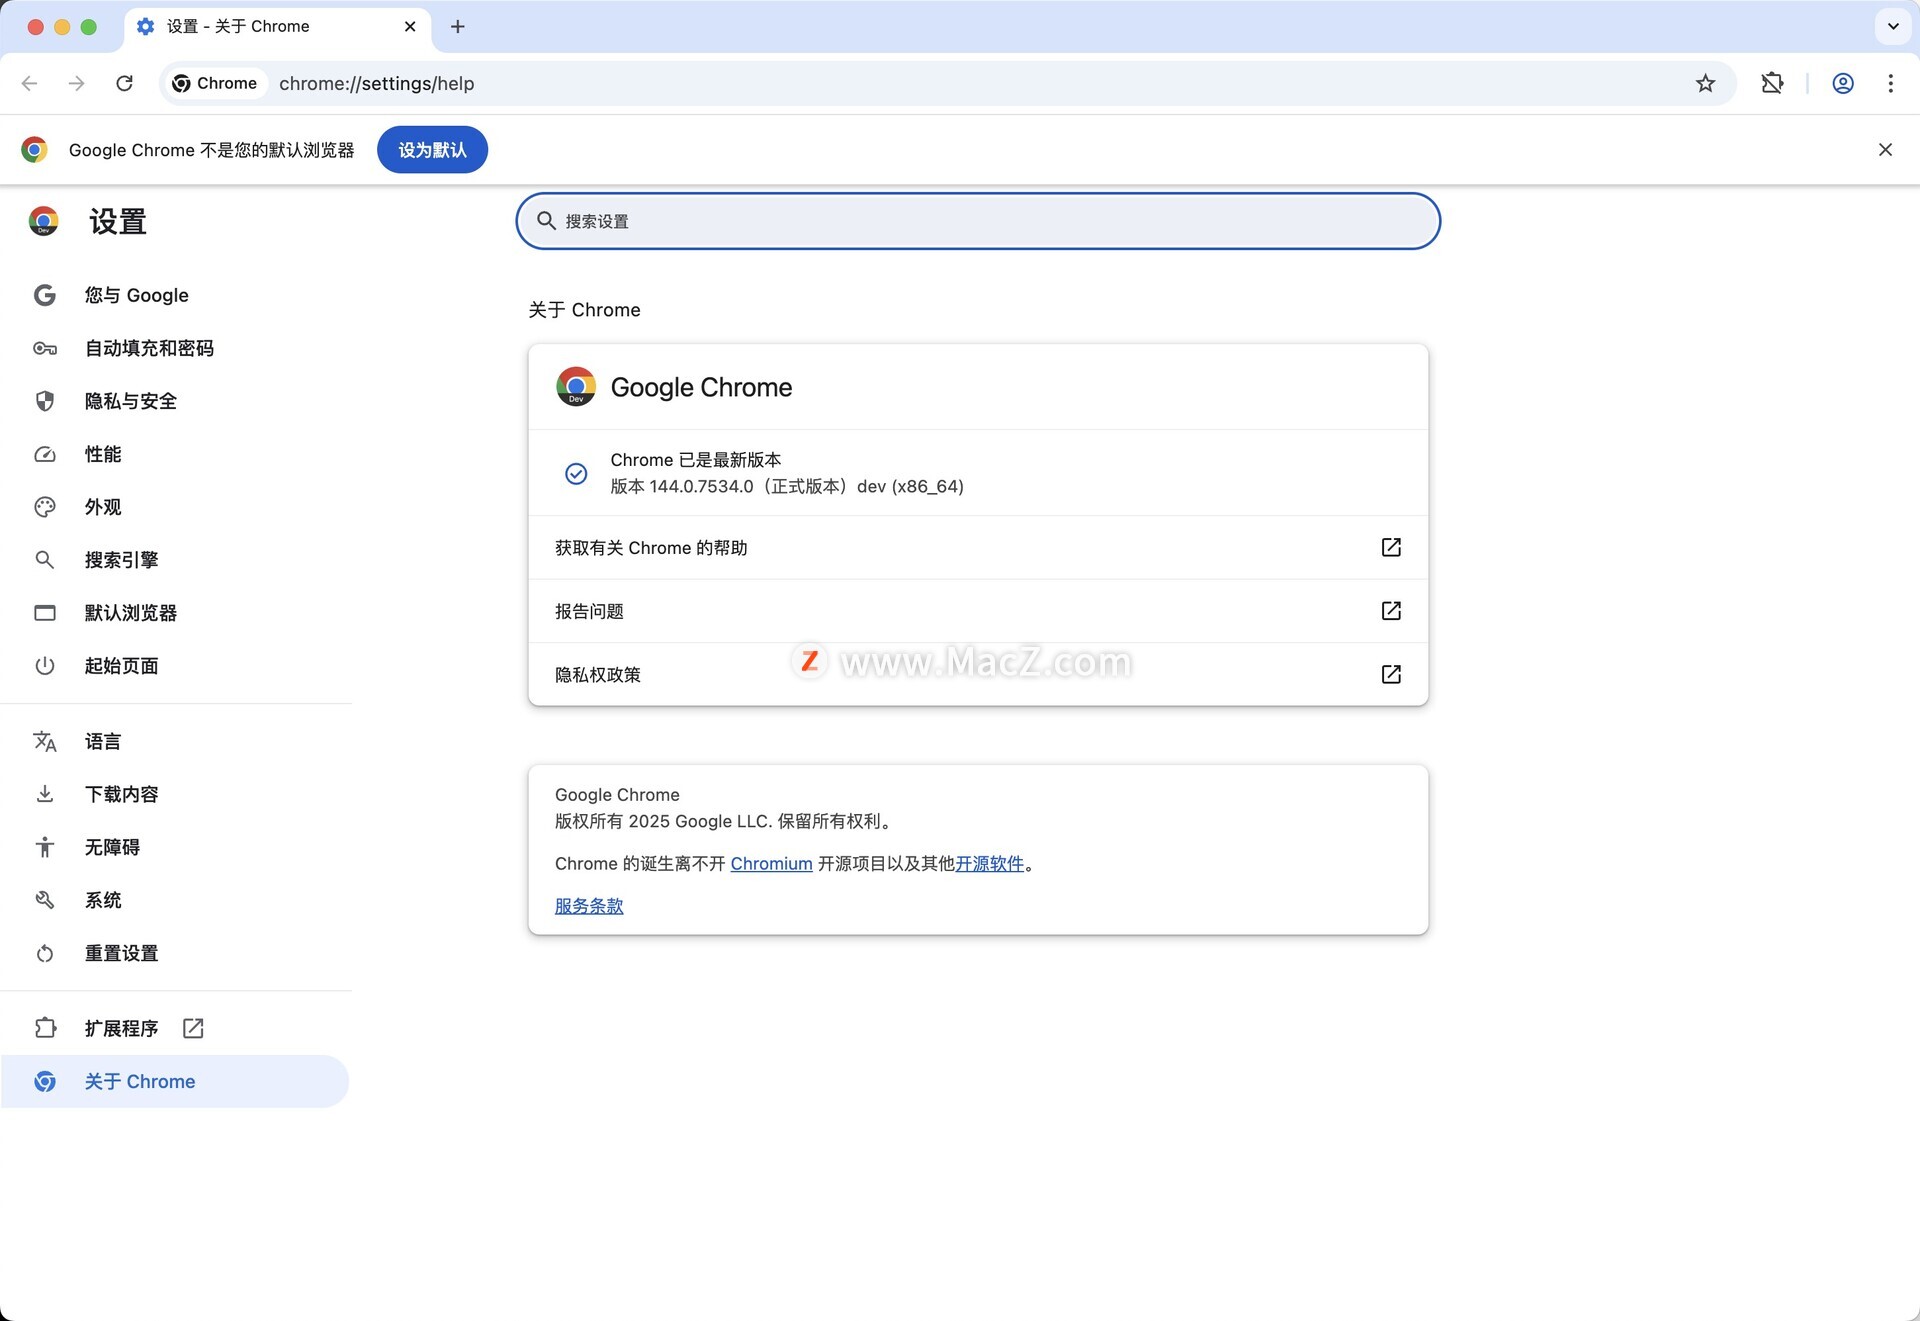Expand the tab search dropdown arrow

[x=1892, y=26]
